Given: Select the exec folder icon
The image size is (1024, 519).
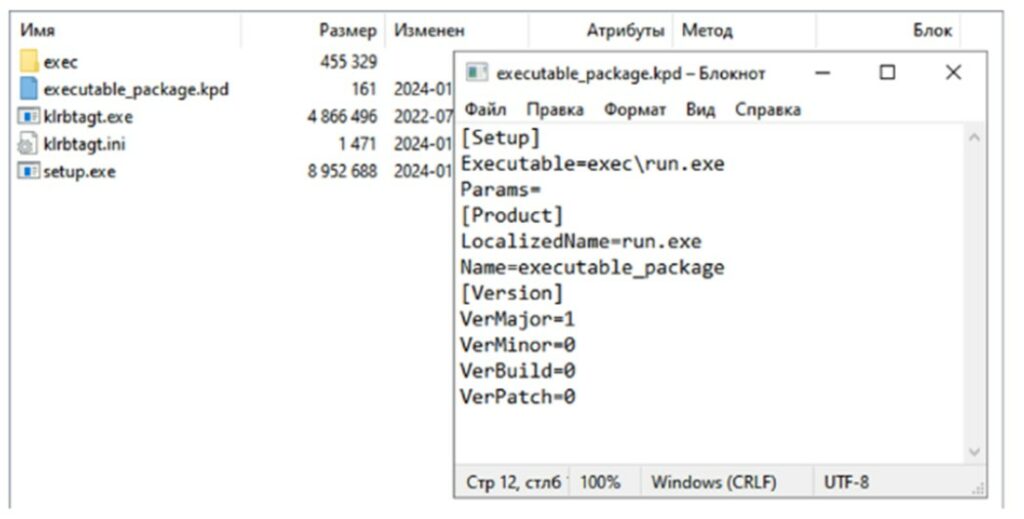Looking at the screenshot, I should click(28, 62).
